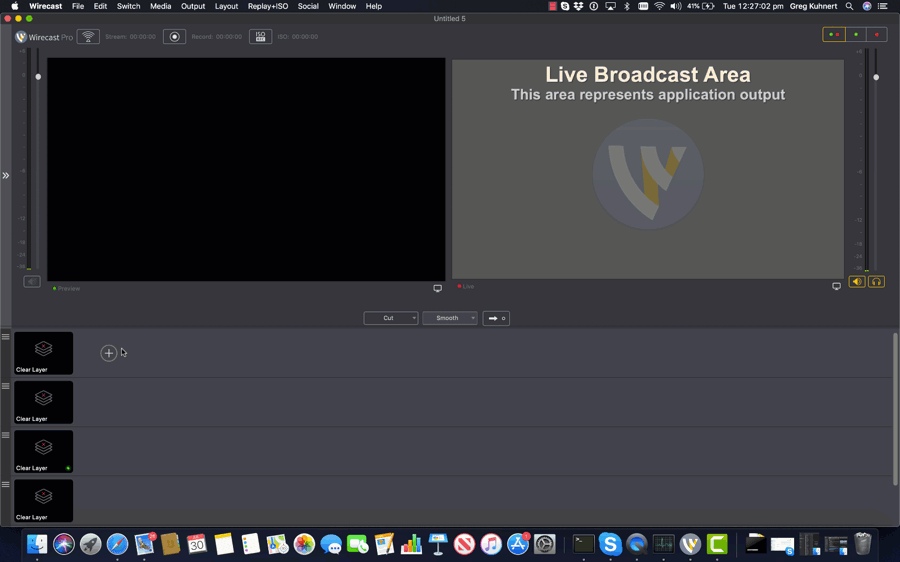The height and width of the screenshot is (562, 900).
Task: Click the Go arrow transition button
Action: pos(496,318)
